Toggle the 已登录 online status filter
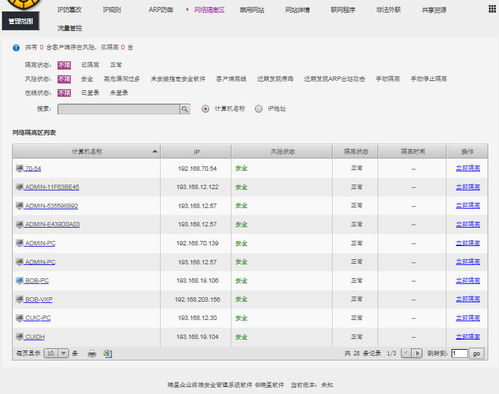The height and width of the screenshot is (394, 499). click(x=90, y=93)
